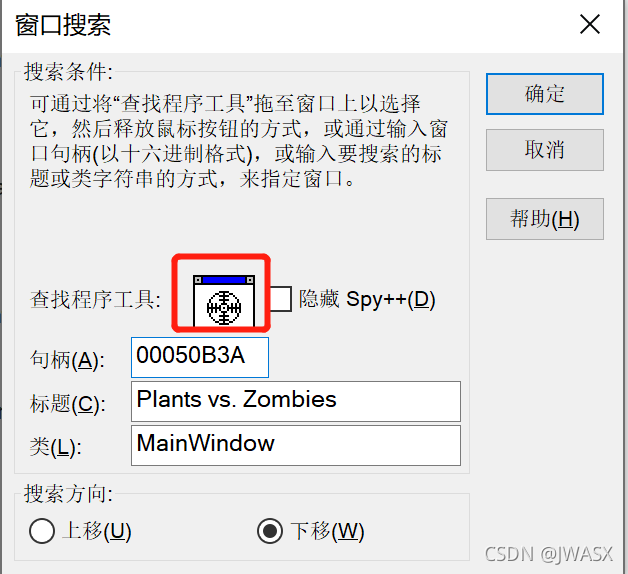Select the 上移(U) radio button
The image size is (628, 574).
pyautogui.click(x=42, y=531)
